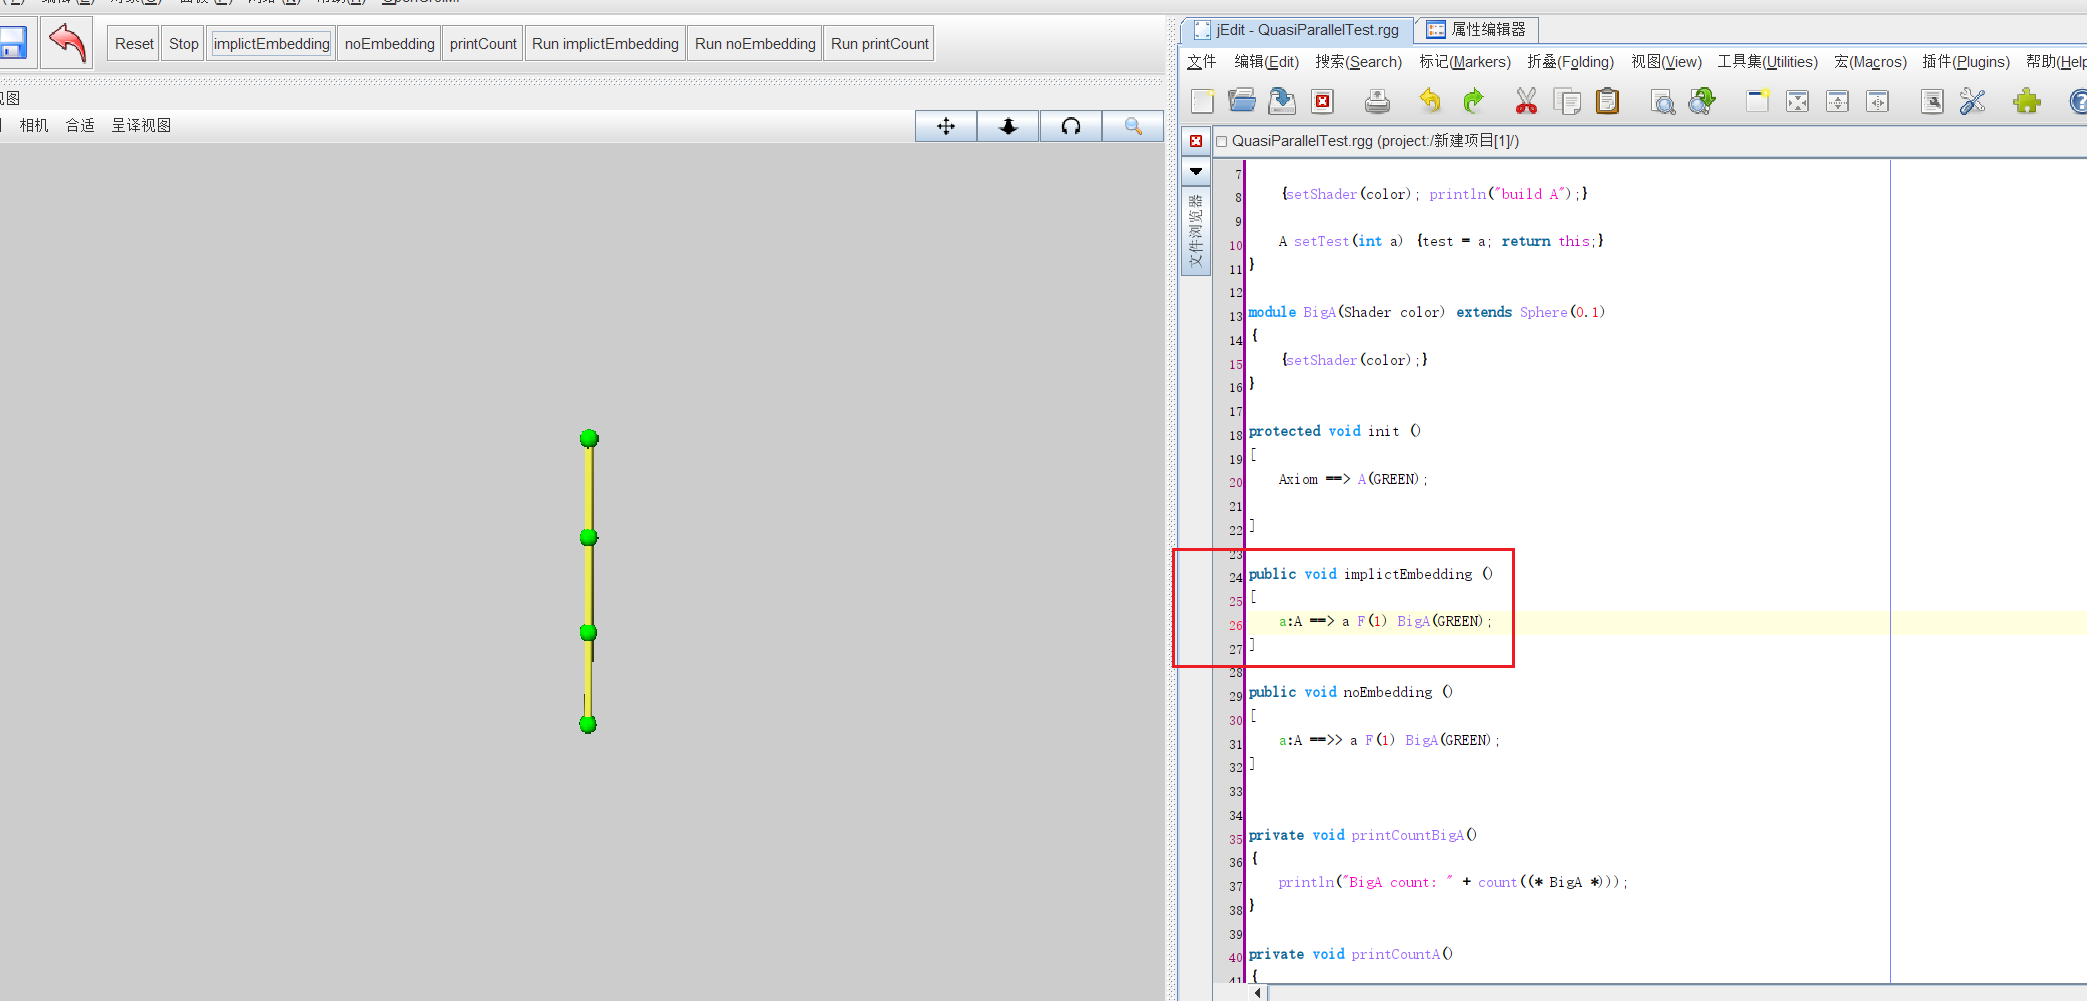
Task: Open the 折叠(Folding) menu
Action: 1570,62
